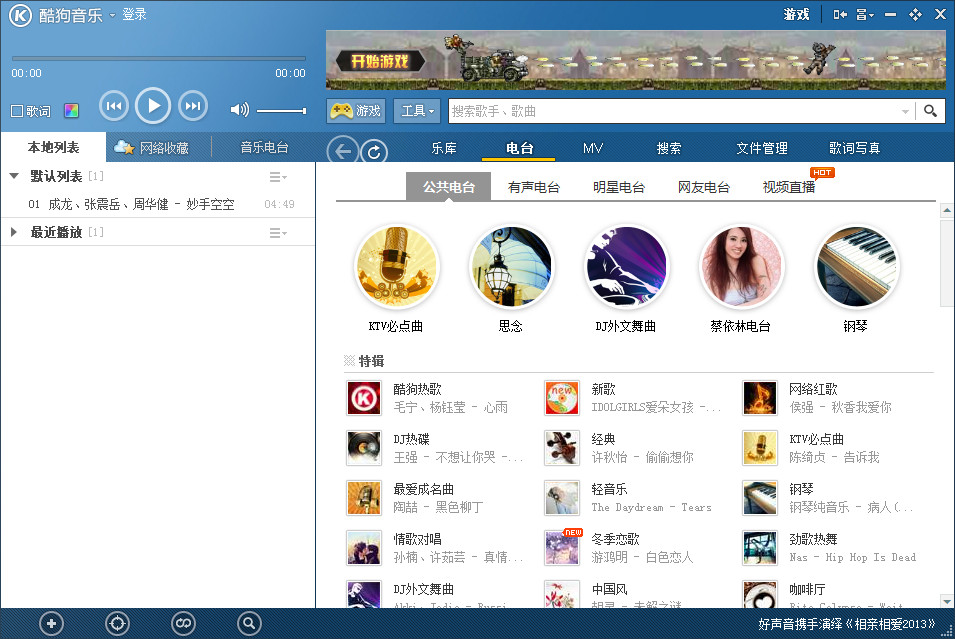Image resolution: width=955 pixels, height=639 pixels.
Task: Click the 好声音携手演绎《相亲相爱2013》 link
Action: (x=846, y=624)
